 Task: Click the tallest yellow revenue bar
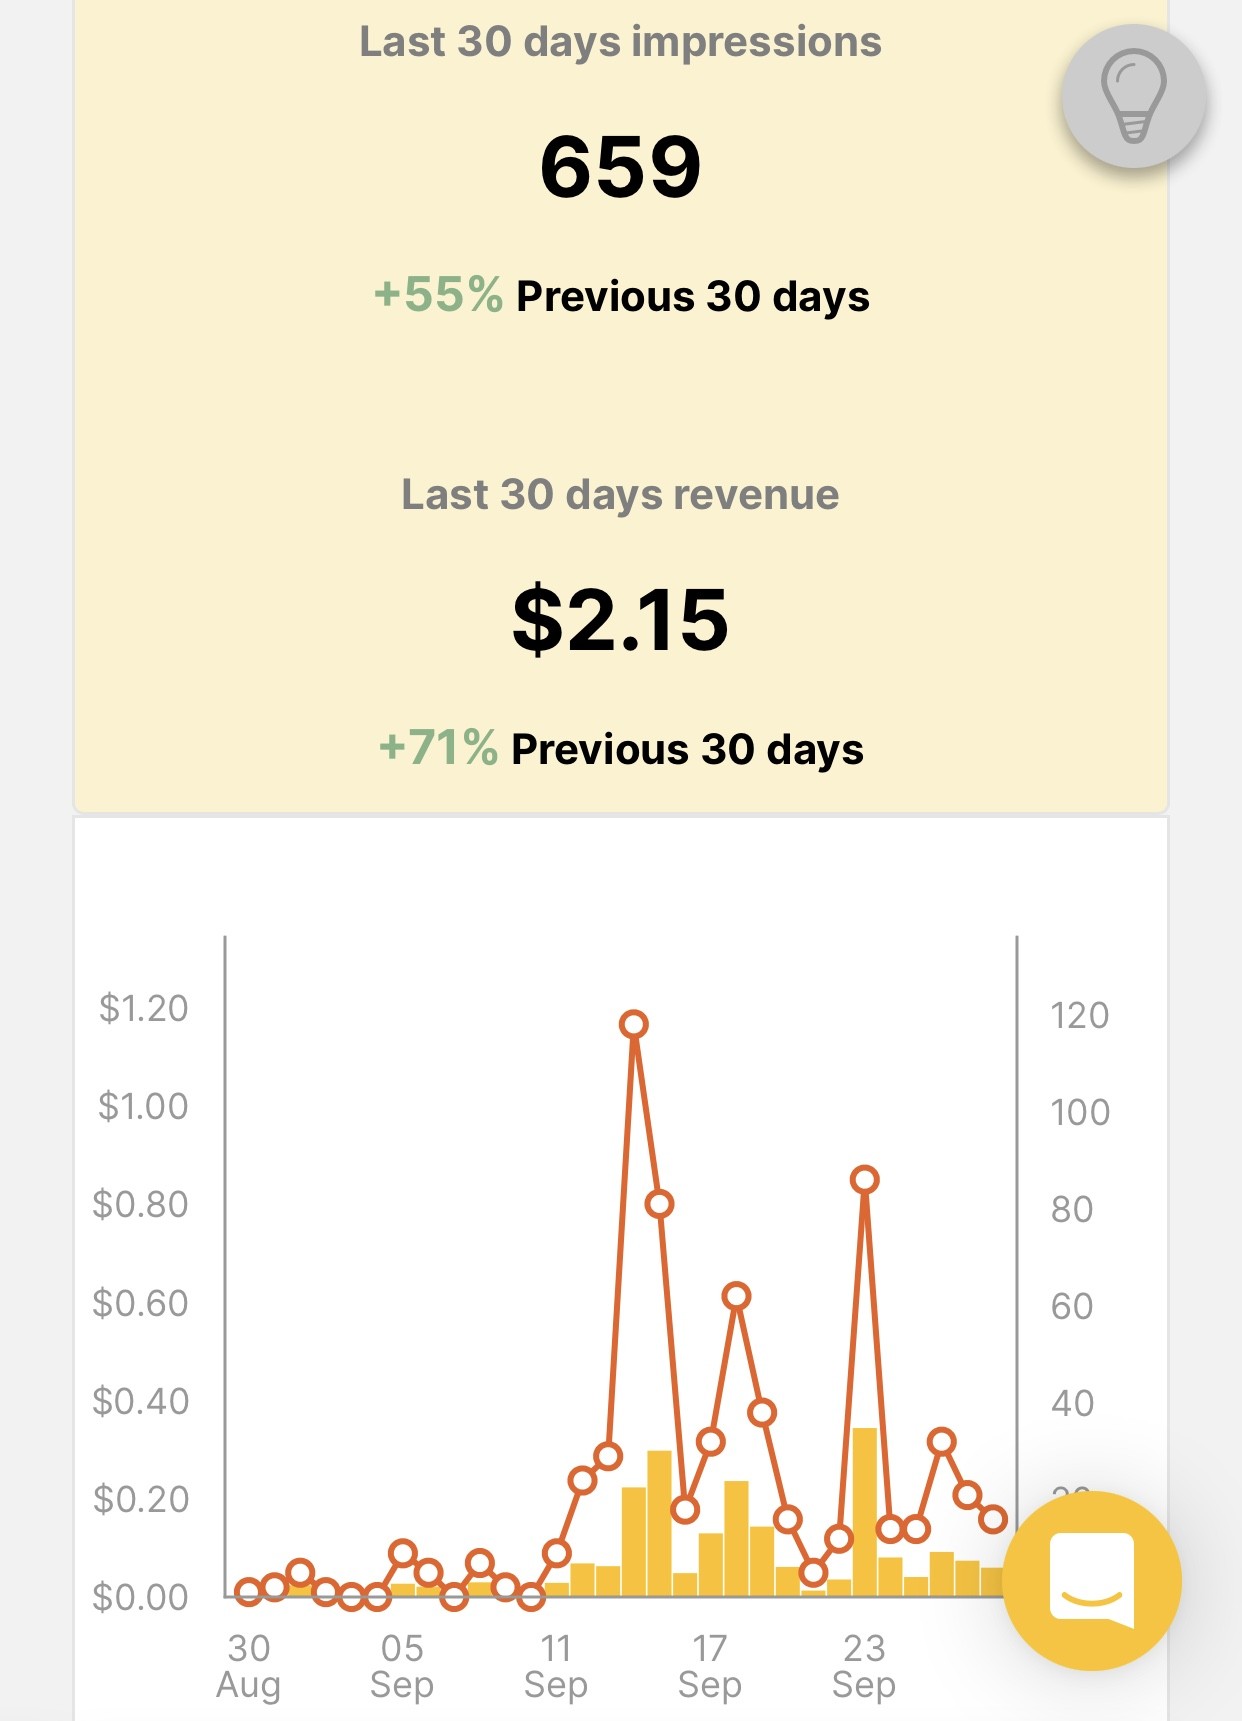point(865,1510)
